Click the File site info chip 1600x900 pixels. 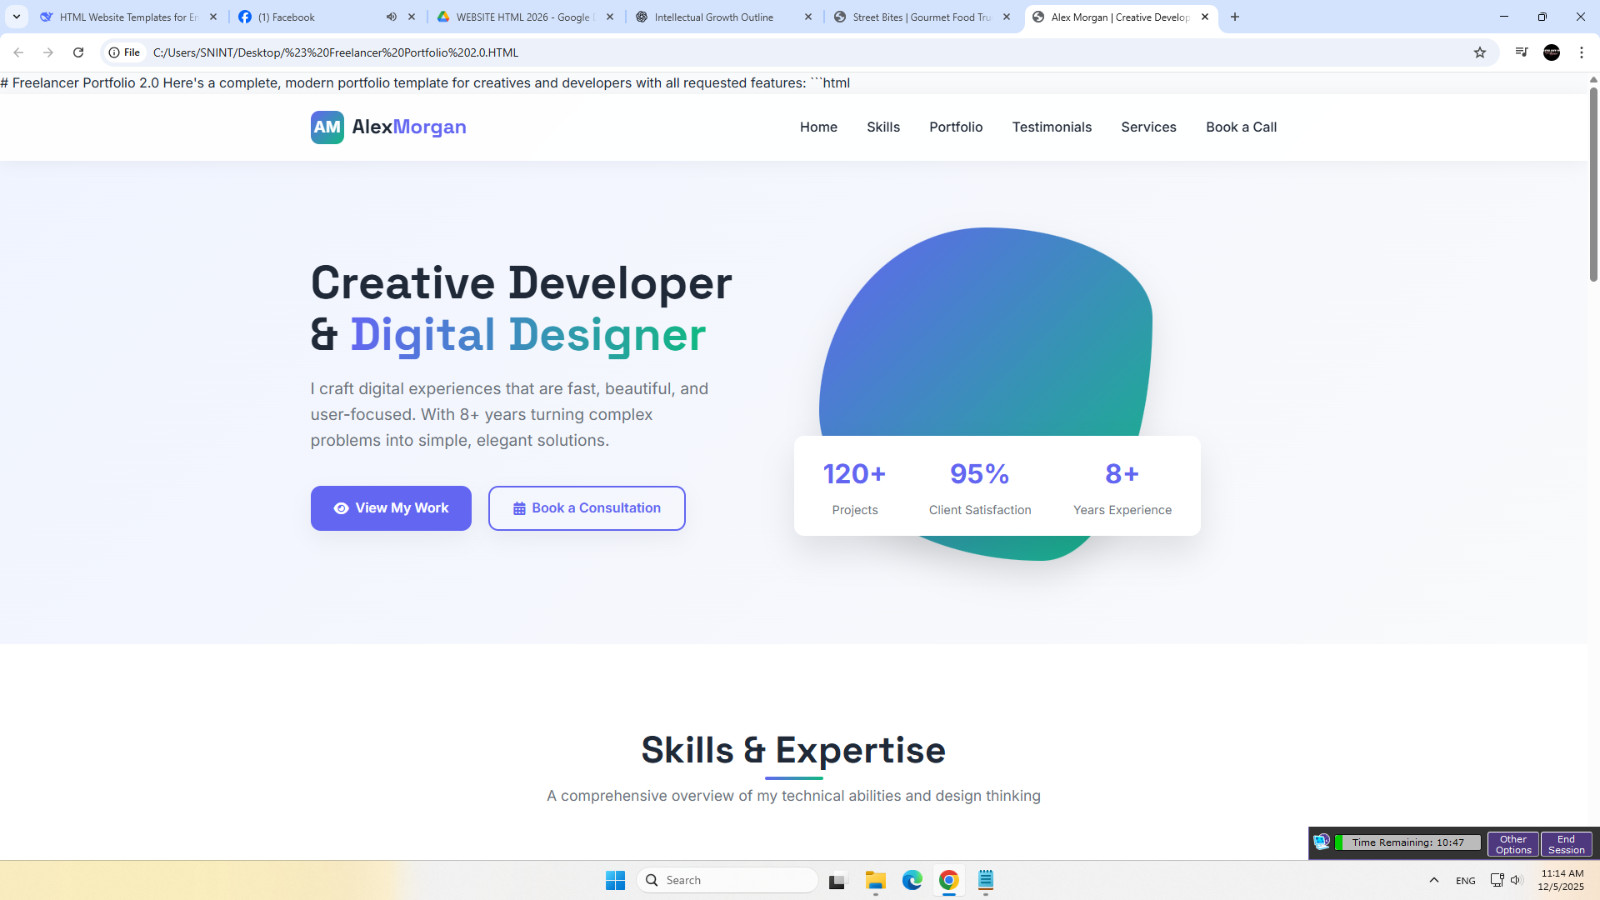point(124,52)
